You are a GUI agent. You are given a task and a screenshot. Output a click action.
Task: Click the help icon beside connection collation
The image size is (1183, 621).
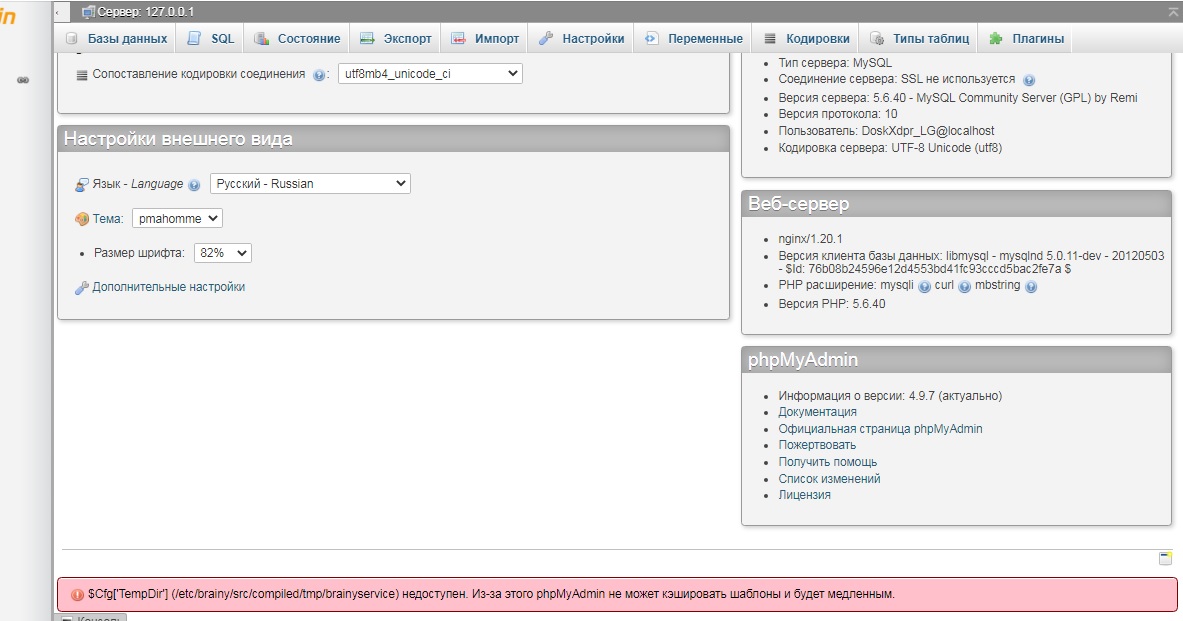tap(320, 75)
